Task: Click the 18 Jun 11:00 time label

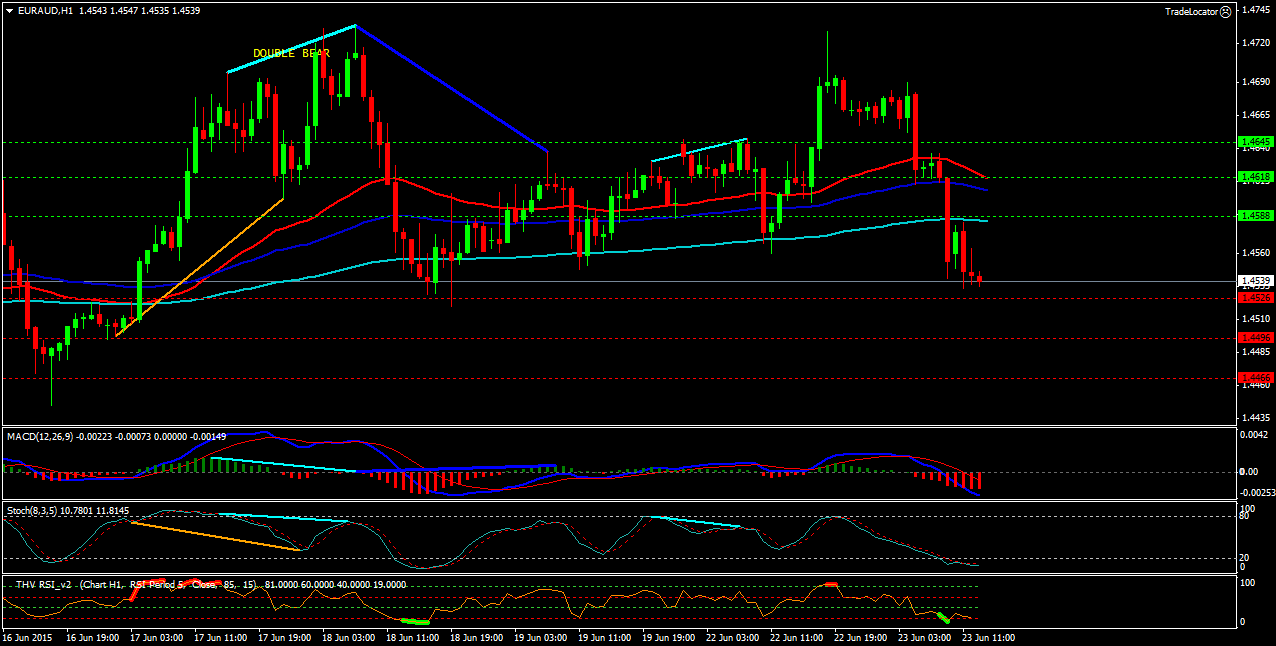Action: 412,637
